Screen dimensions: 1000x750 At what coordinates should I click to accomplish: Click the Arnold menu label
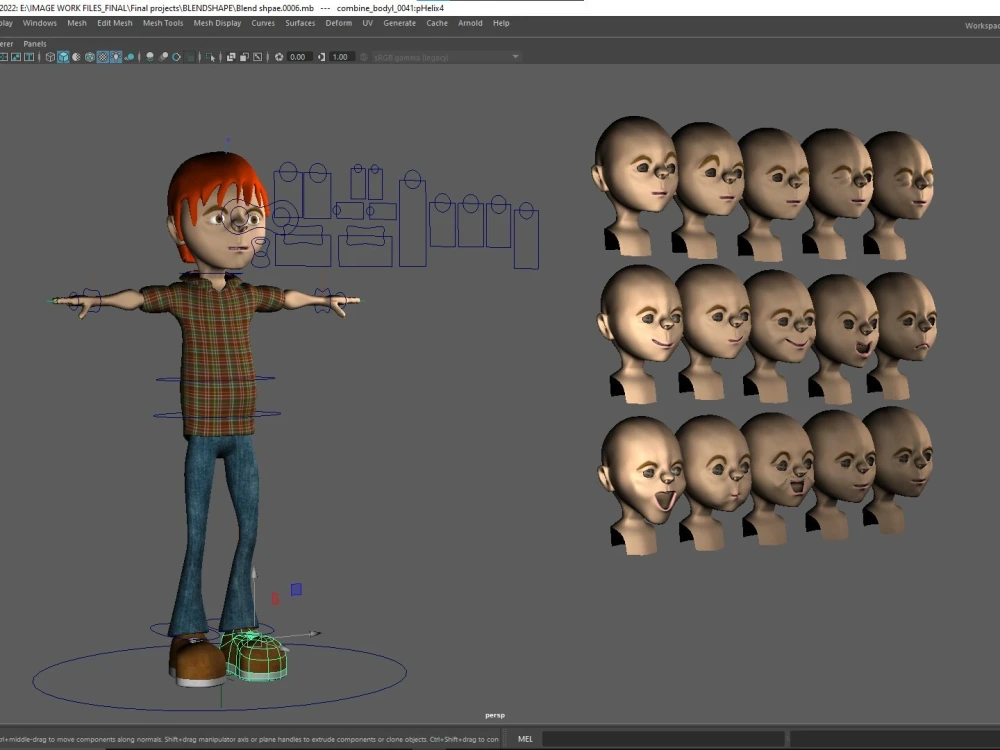point(470,23)
